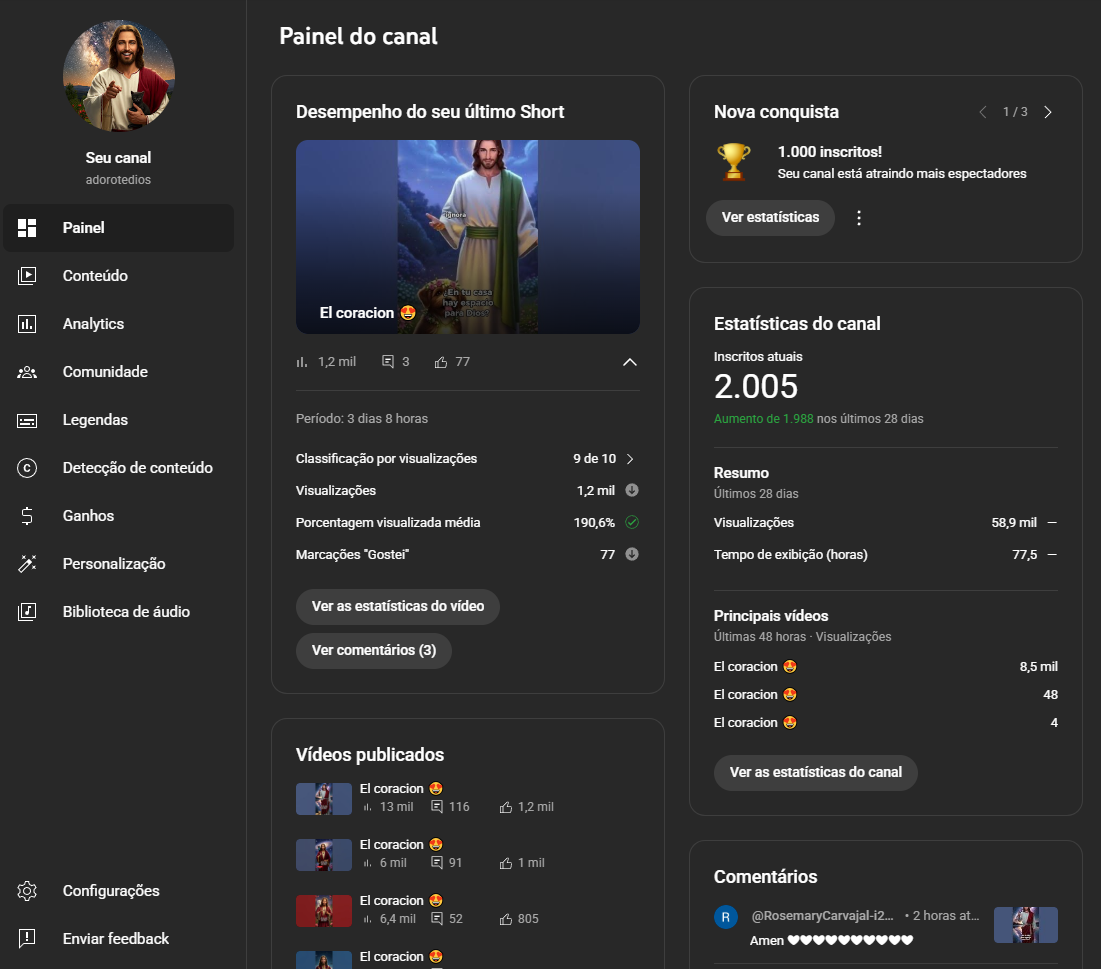Select the Detecção de conteúdo copyright icon
The height and width of the screenshot is (969, 1101).
(27, 468)
